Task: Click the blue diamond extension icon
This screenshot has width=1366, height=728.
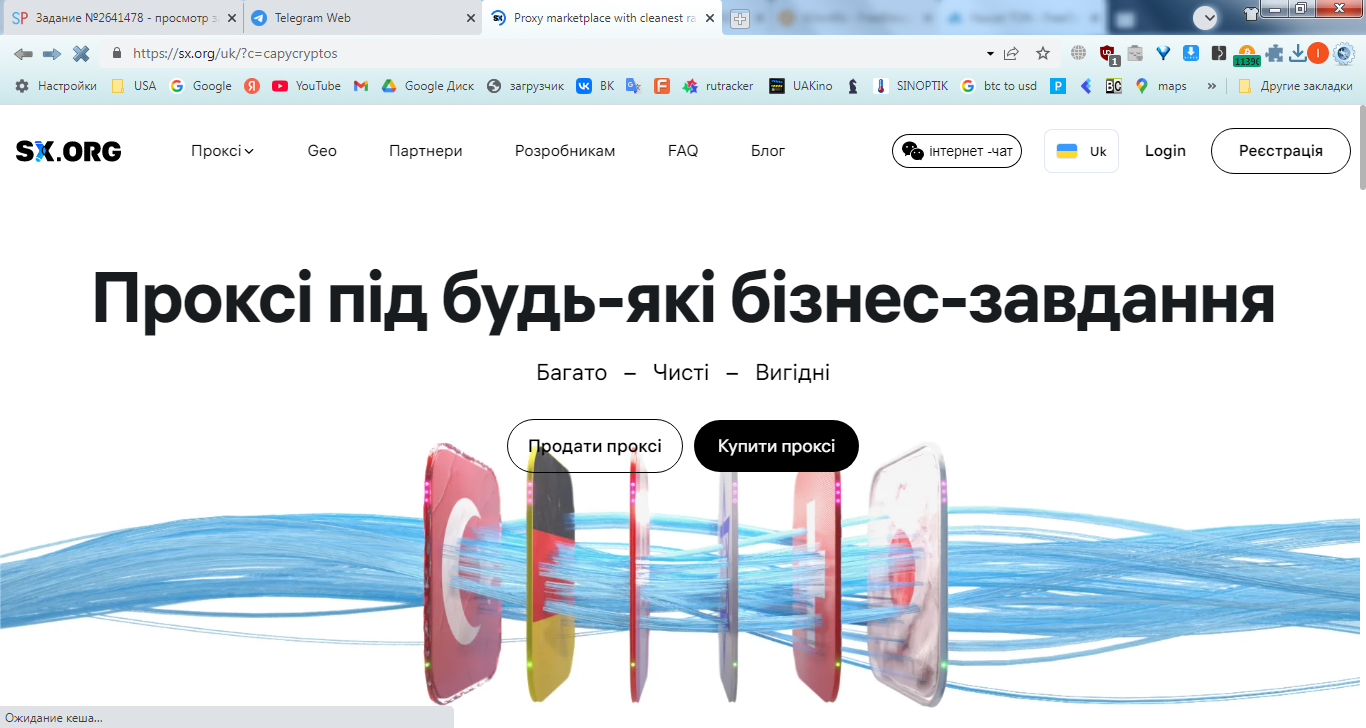Action: [x=1163, y=53]
